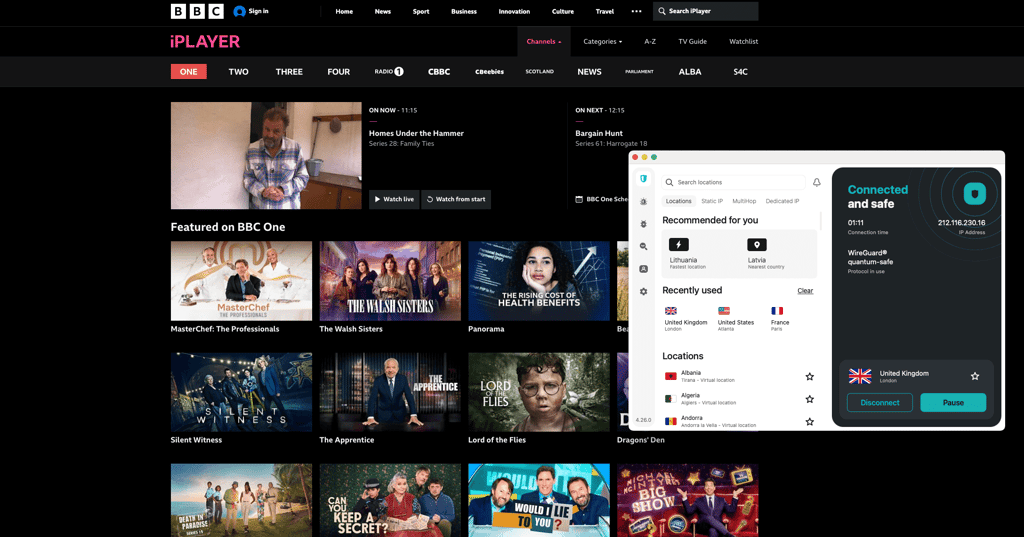Favorite Albania with its star
Screen dimensions: 1024x537
[809, 376]
